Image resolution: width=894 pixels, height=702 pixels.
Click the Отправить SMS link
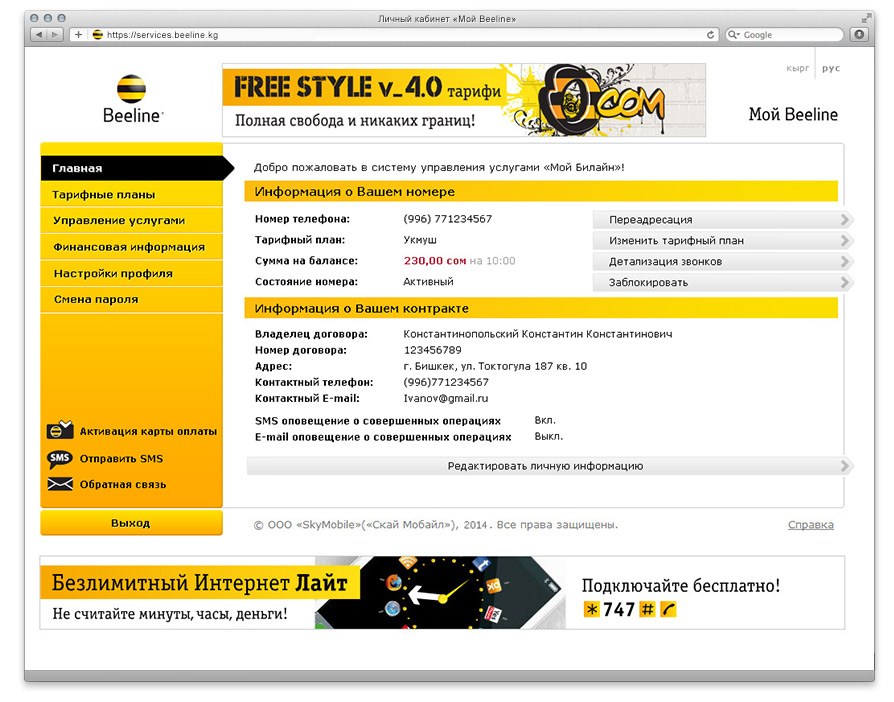(x=121, y=458)
